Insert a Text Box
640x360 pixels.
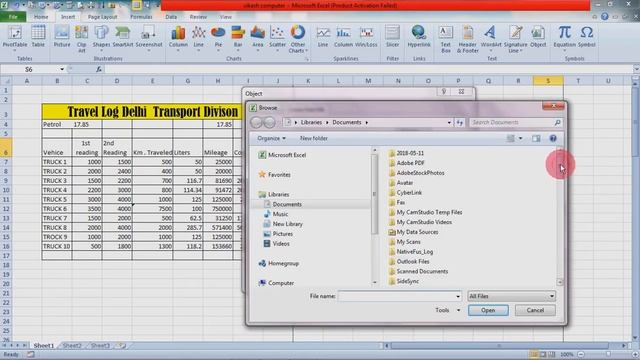click(x=446, y=39)
